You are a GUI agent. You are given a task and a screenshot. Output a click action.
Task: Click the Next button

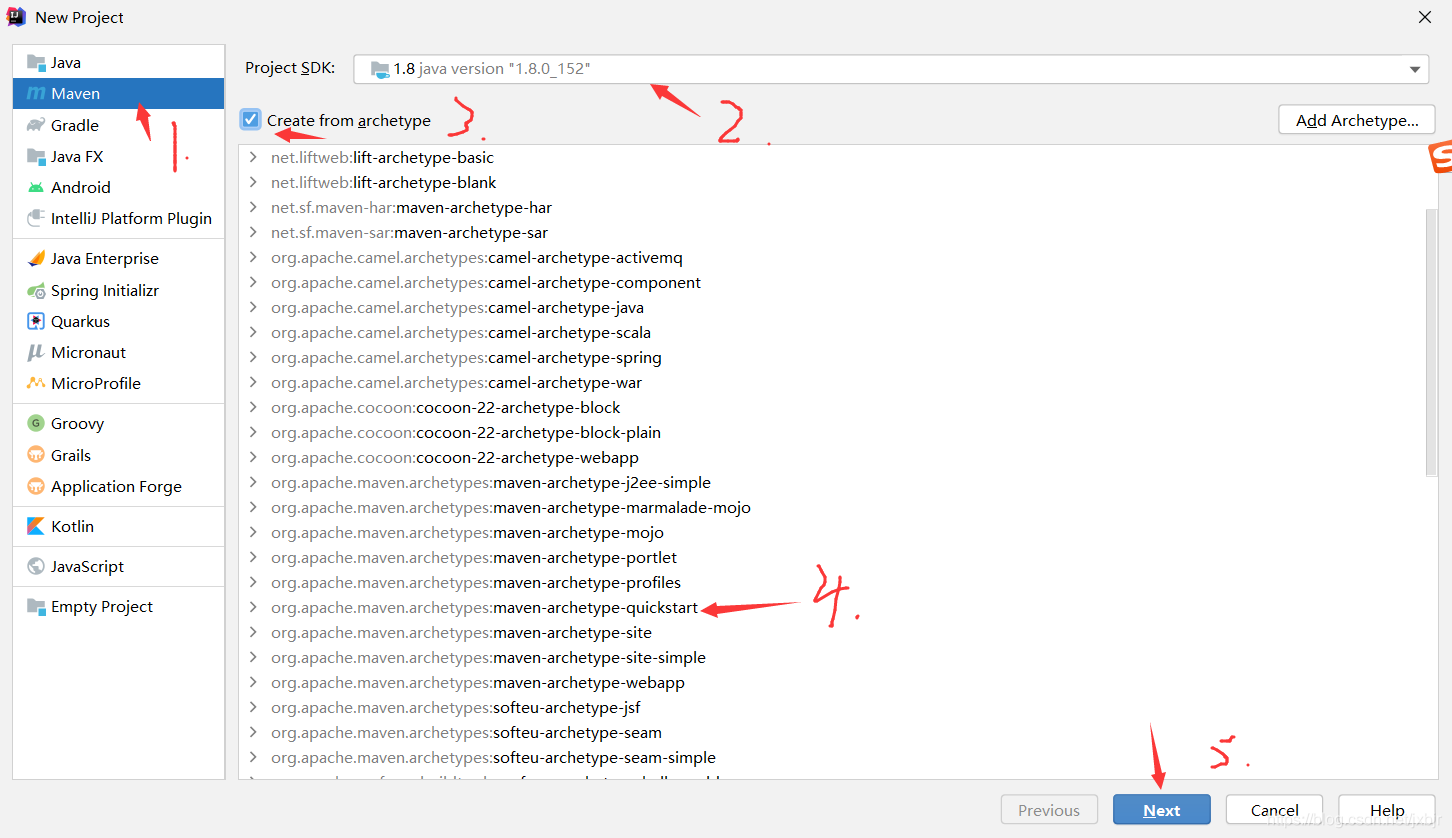1162,810
